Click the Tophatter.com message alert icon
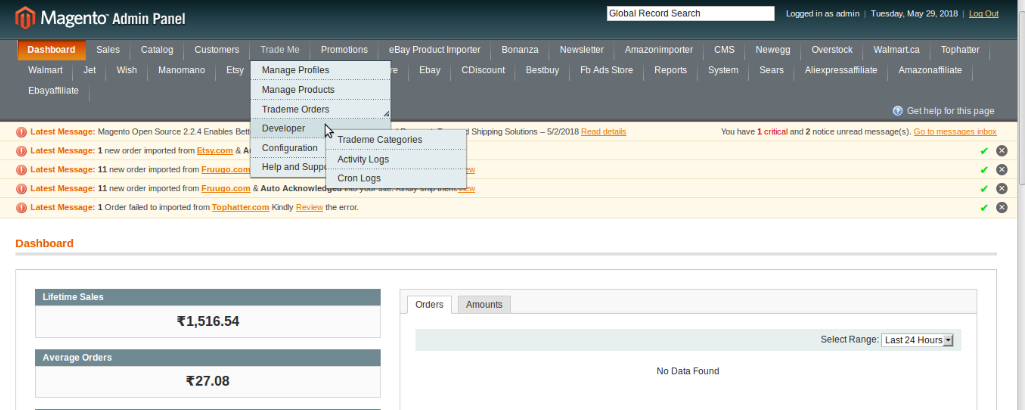Screen dimensions: 1025x410 22,207
